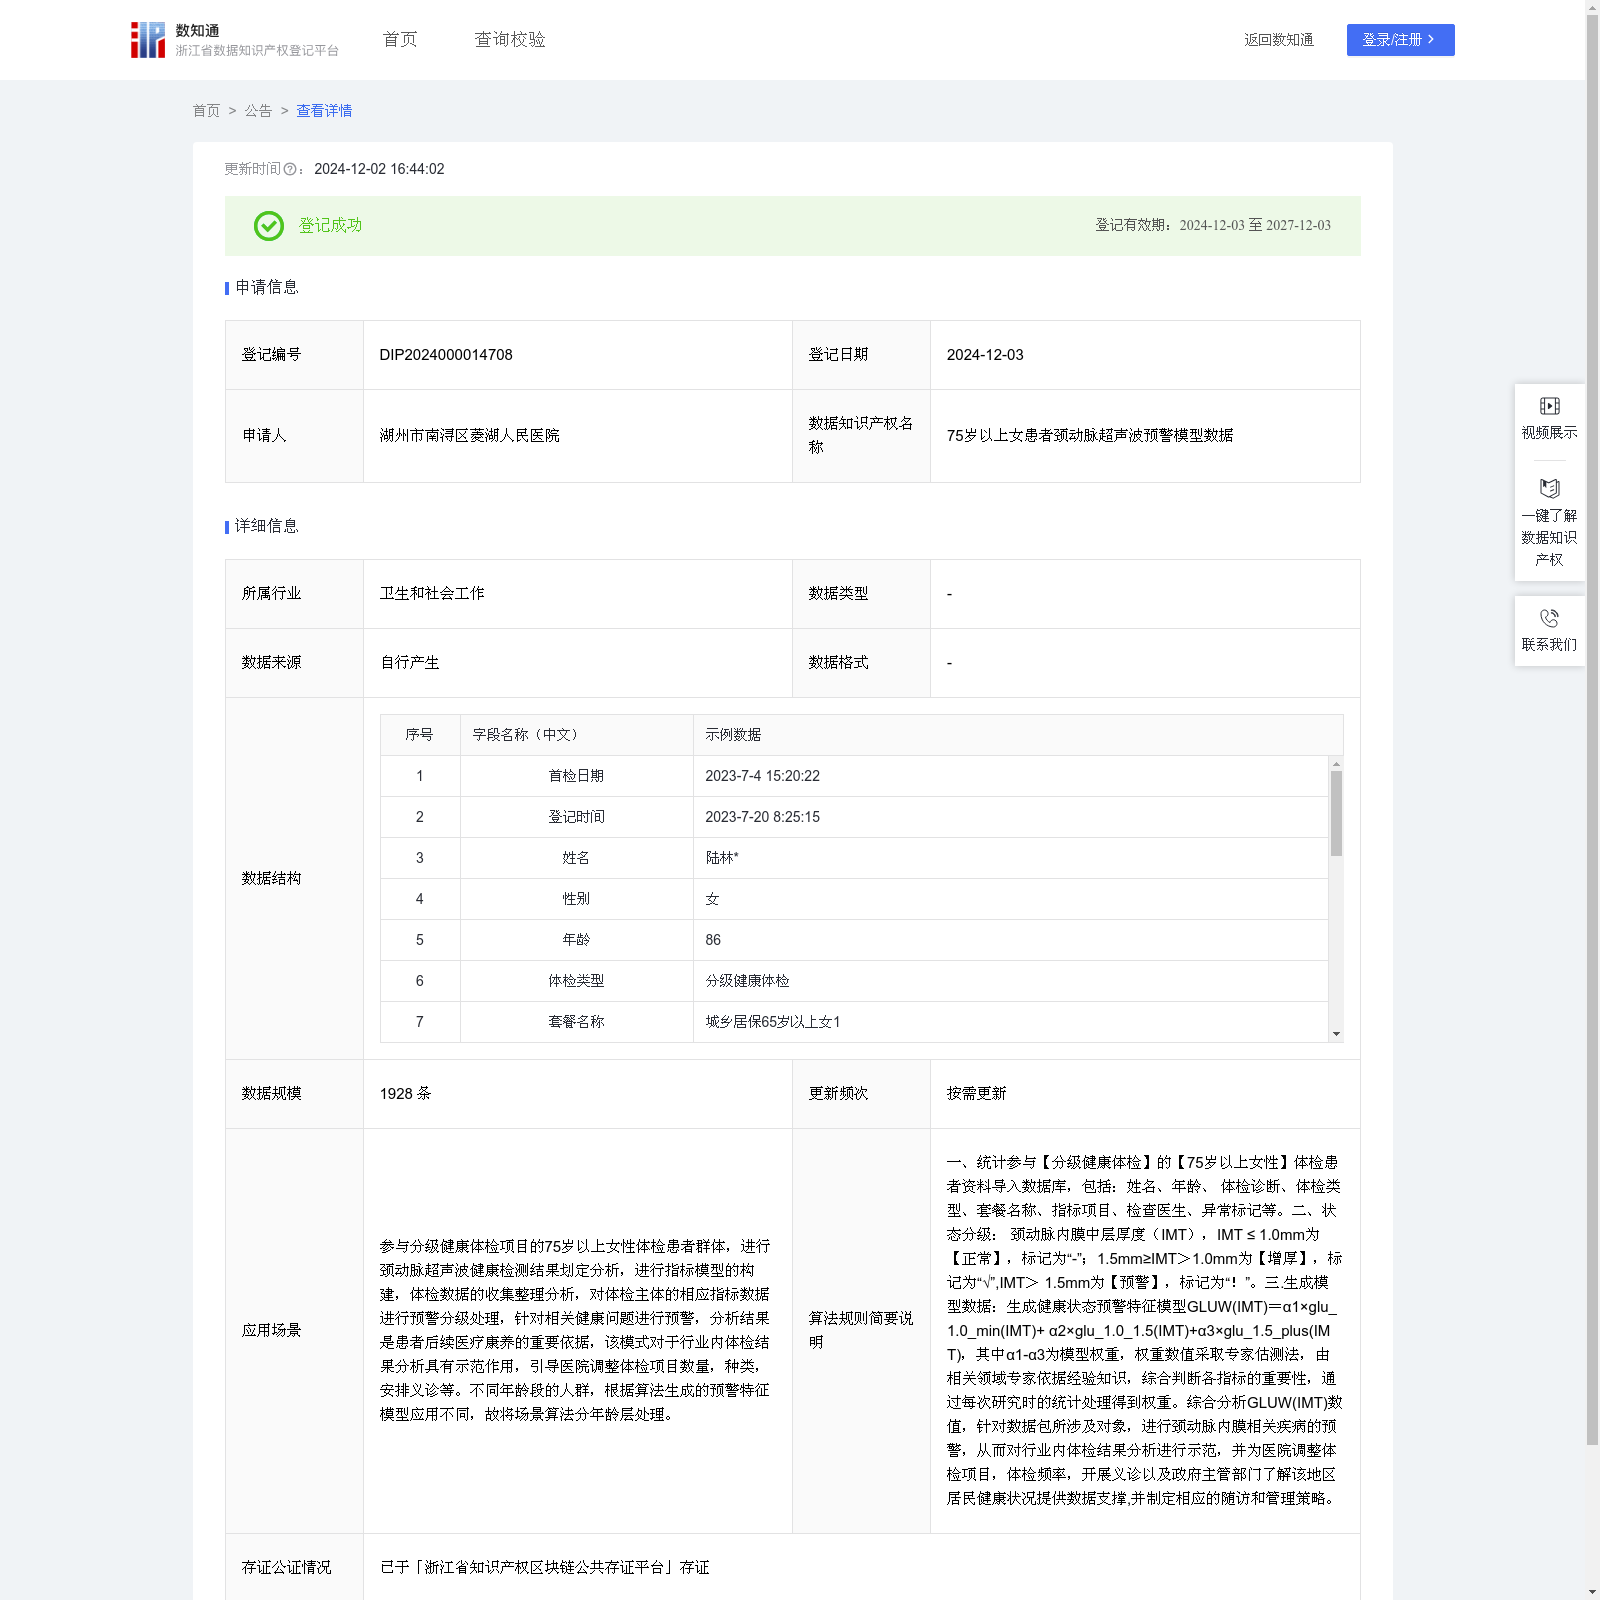The image size is (1600, 1600).
Task: Open the 首页 navigation menu item
Action: [400, 40]
